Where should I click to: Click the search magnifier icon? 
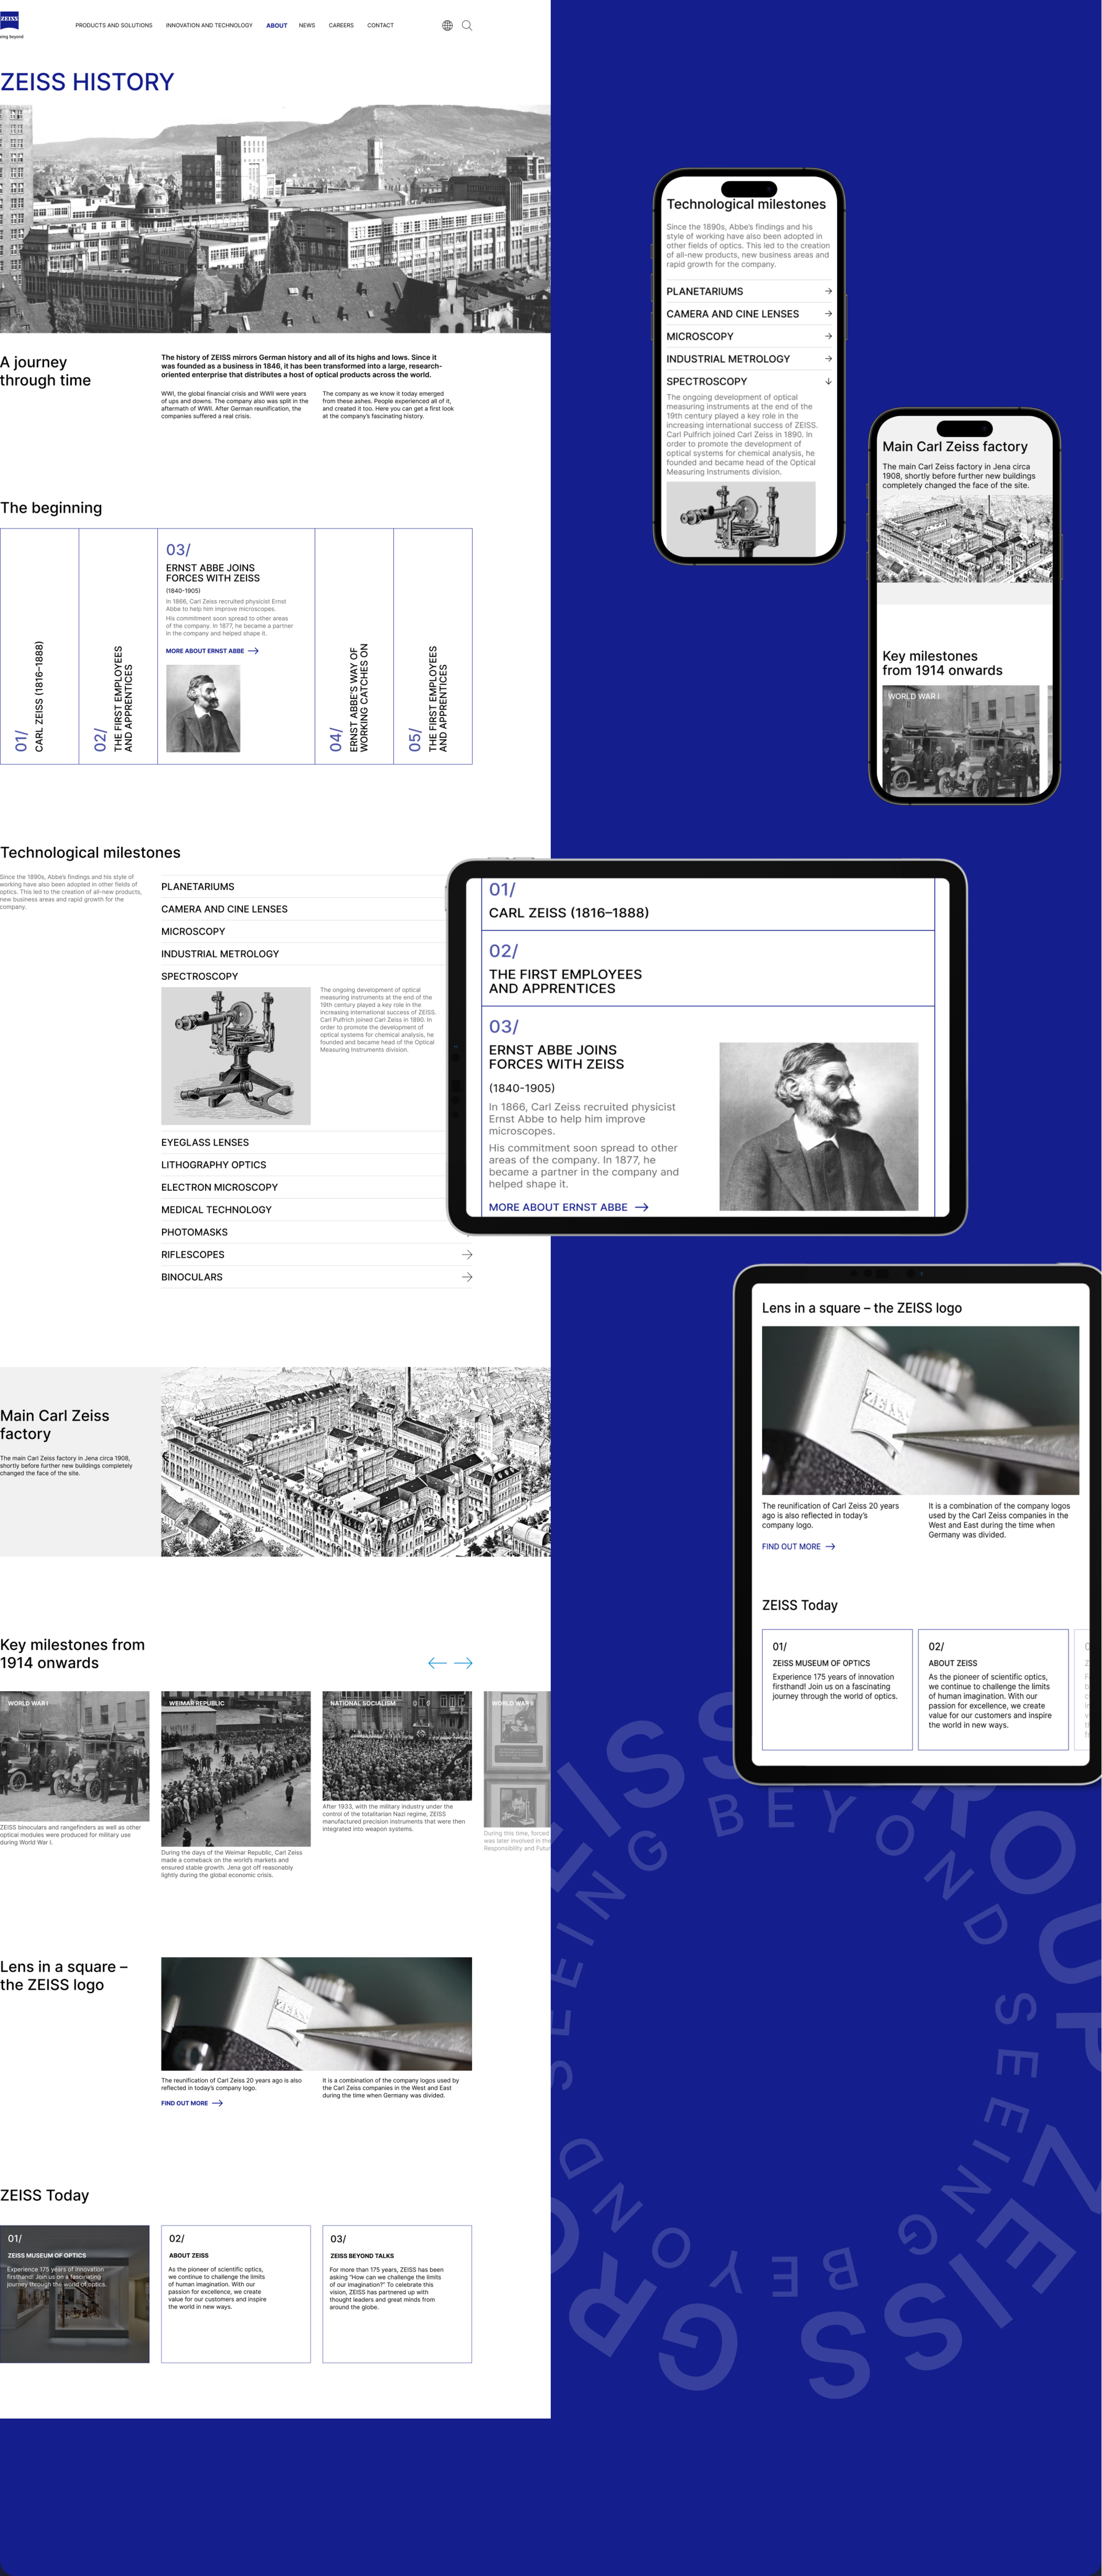467,26
